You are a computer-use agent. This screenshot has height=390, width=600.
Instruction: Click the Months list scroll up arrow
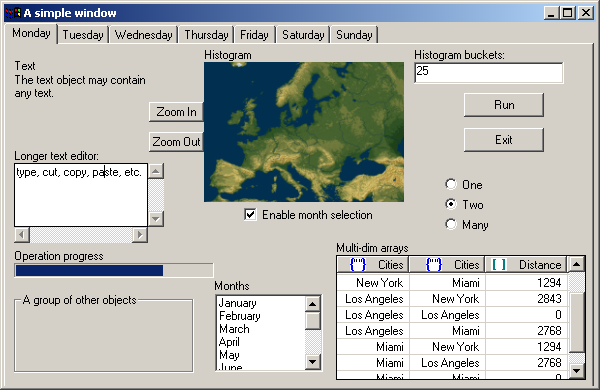click(313, 304)
